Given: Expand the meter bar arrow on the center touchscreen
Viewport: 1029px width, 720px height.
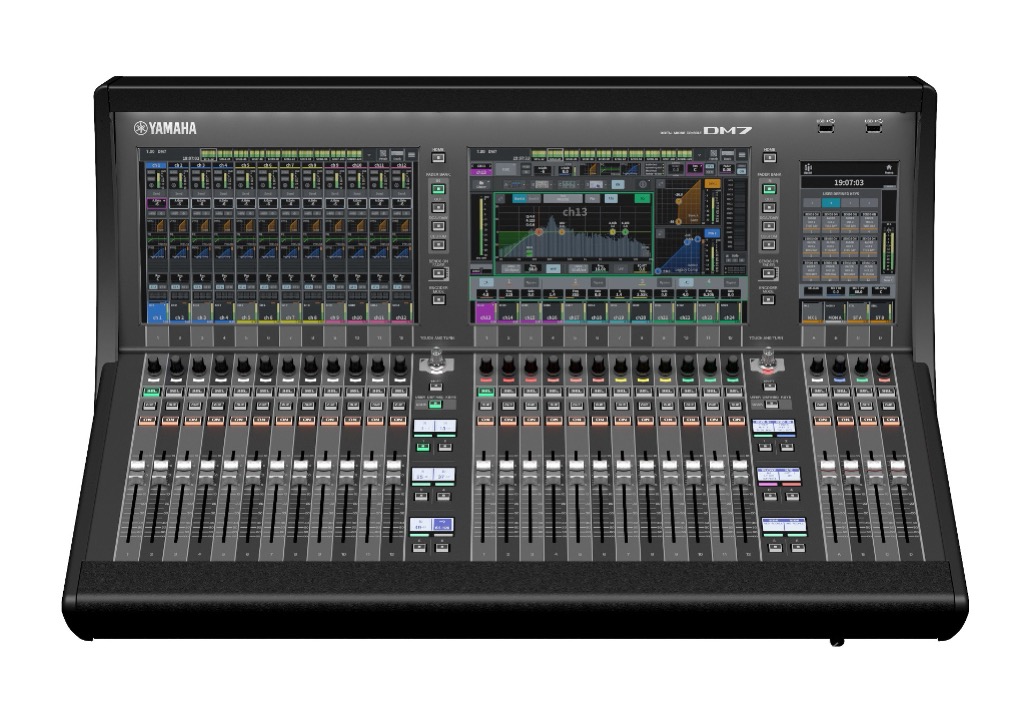Looking at the screenshot, I should point(702,156).
